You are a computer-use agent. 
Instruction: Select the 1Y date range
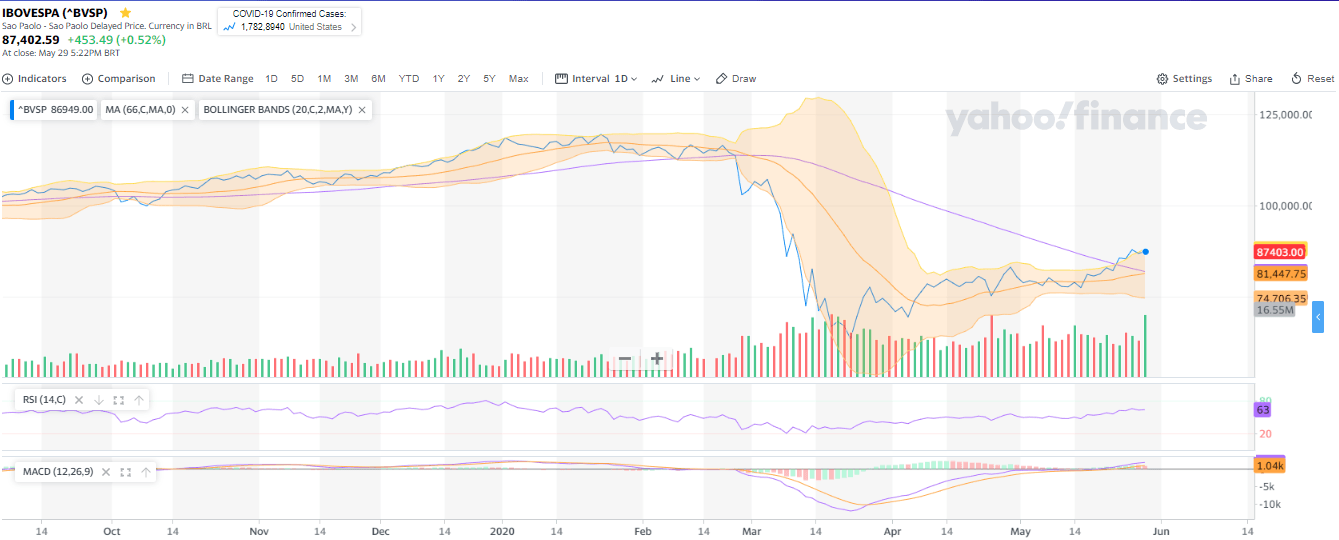click(439, 79)
